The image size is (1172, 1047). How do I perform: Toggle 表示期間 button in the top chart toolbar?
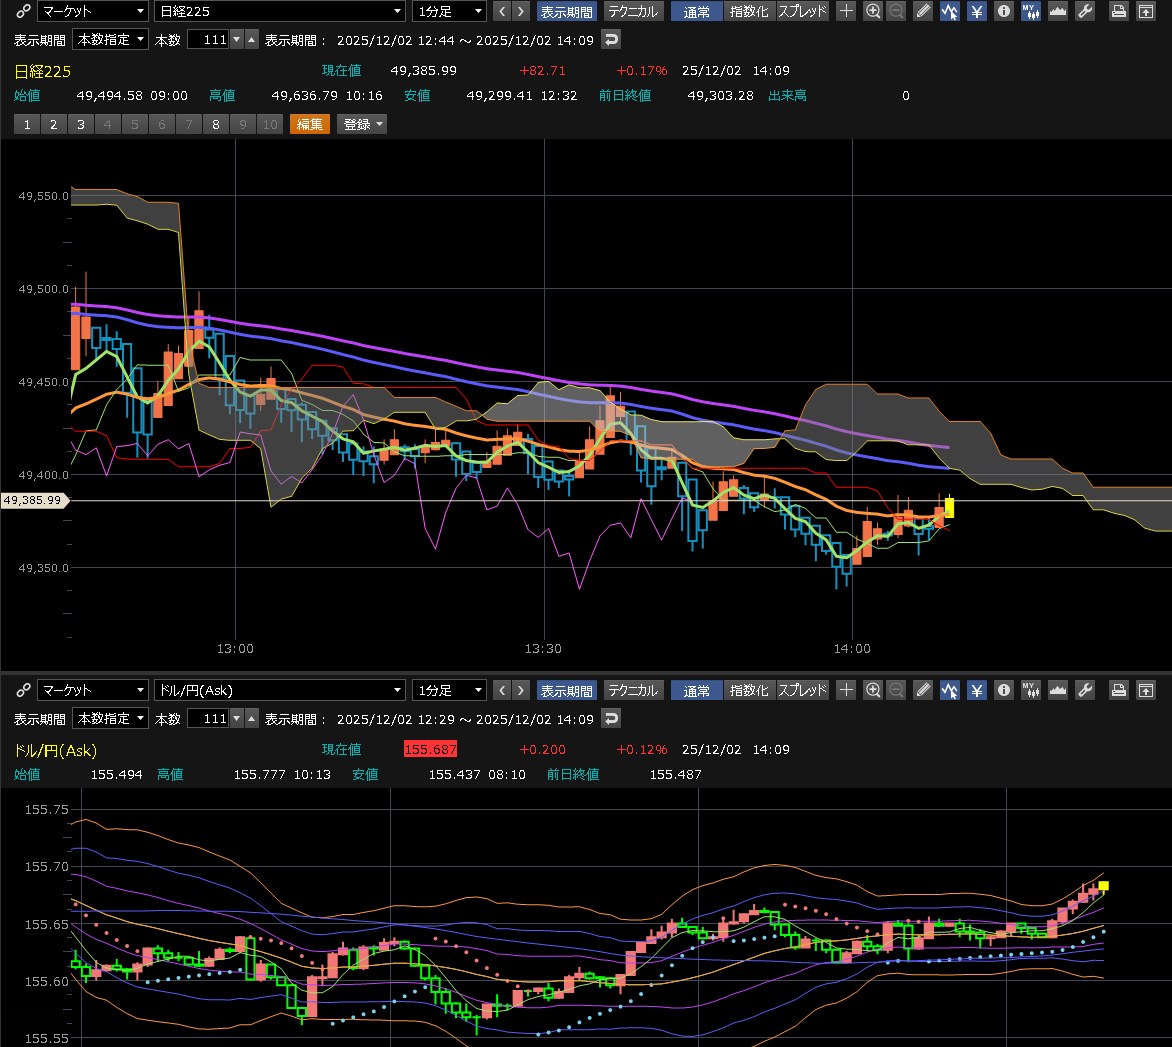click(x=566, y=12)
